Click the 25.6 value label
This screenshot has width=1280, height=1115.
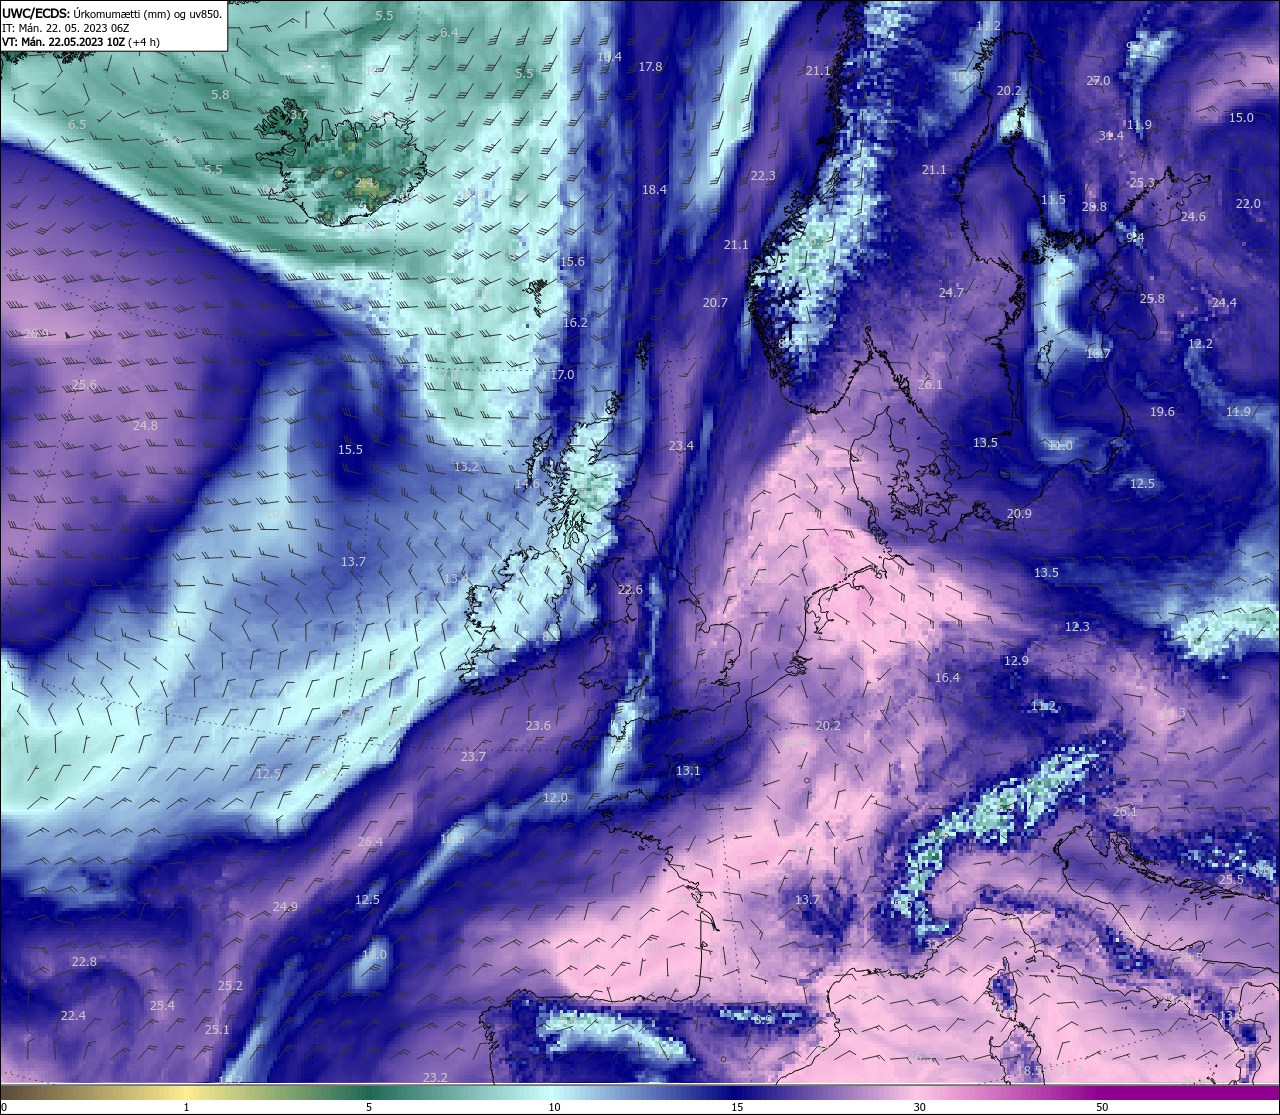(85, 385)
